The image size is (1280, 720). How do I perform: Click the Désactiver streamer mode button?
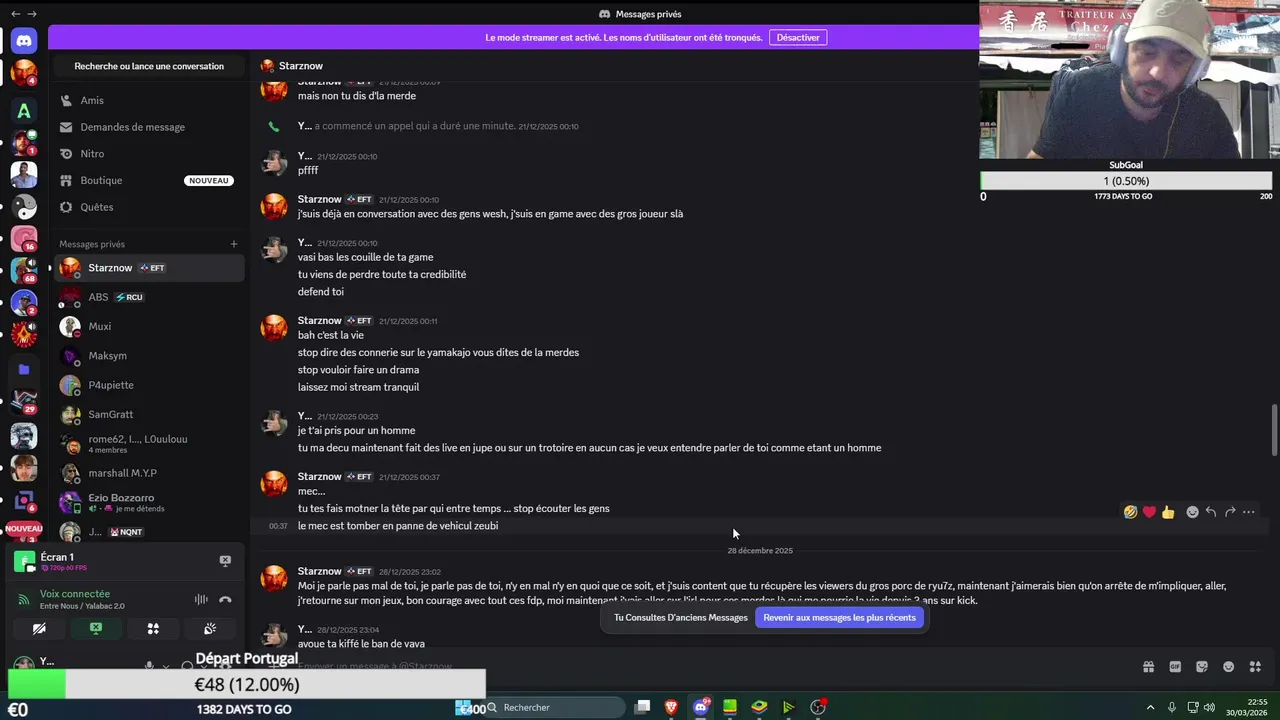coord(798,37)
